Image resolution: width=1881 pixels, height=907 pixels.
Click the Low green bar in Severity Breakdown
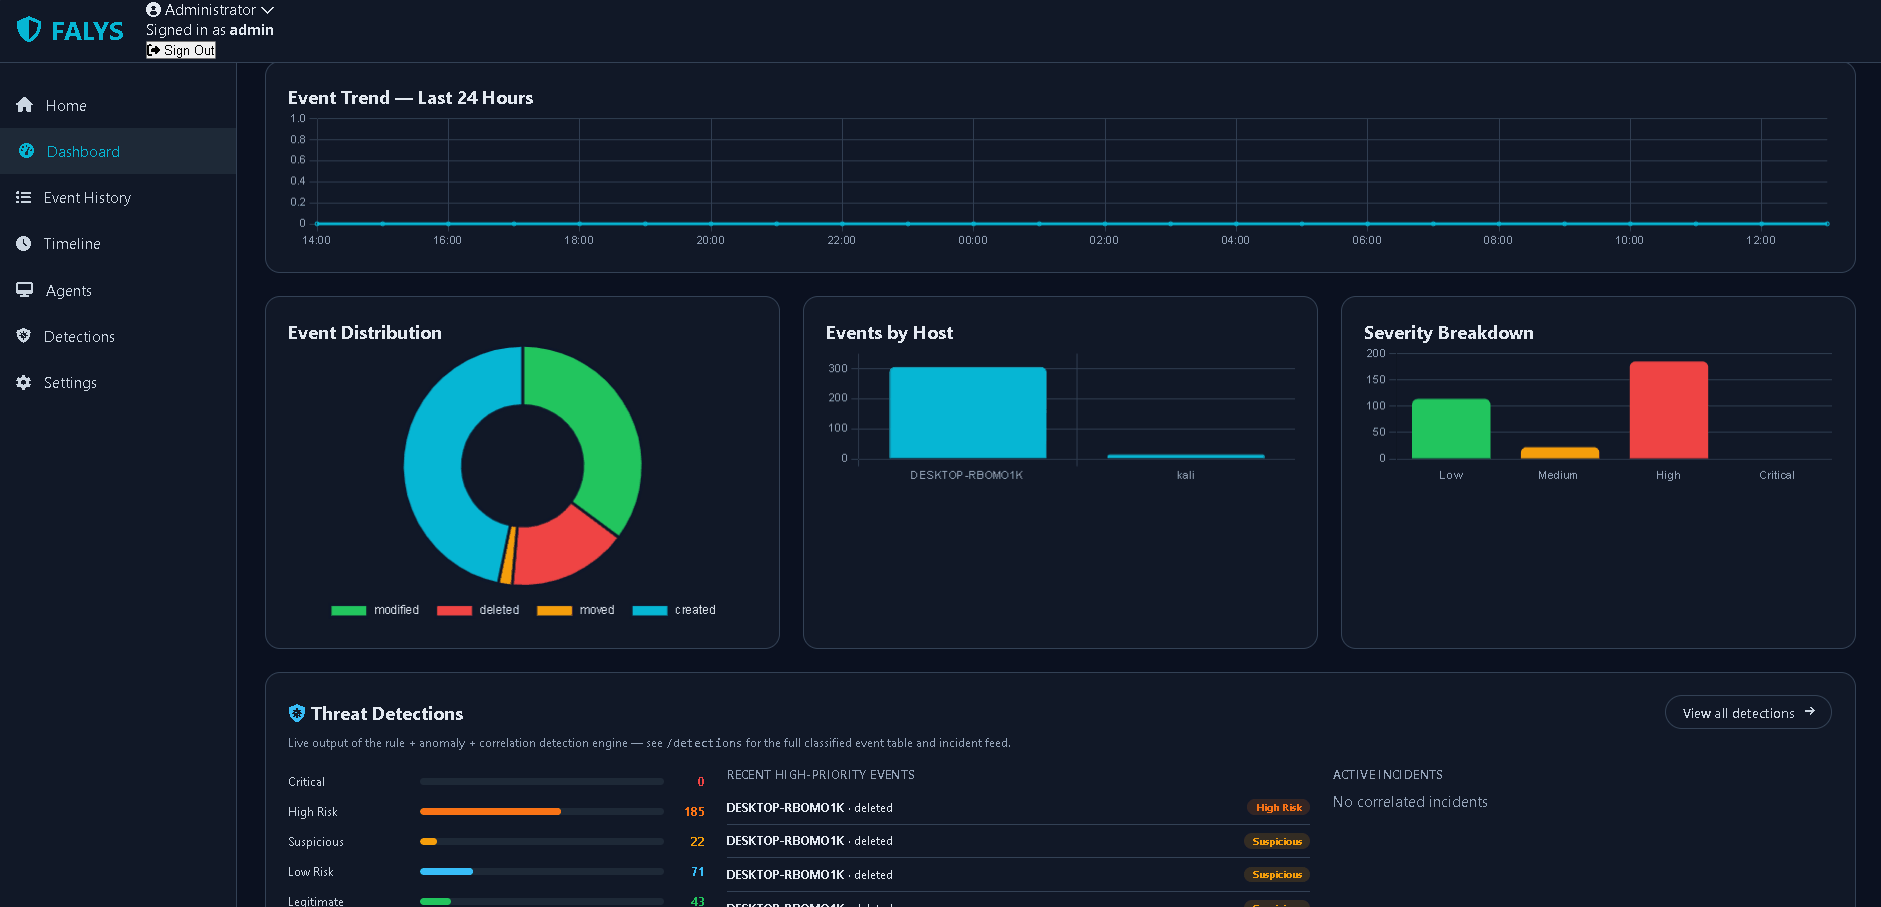tap(1450, 429)
